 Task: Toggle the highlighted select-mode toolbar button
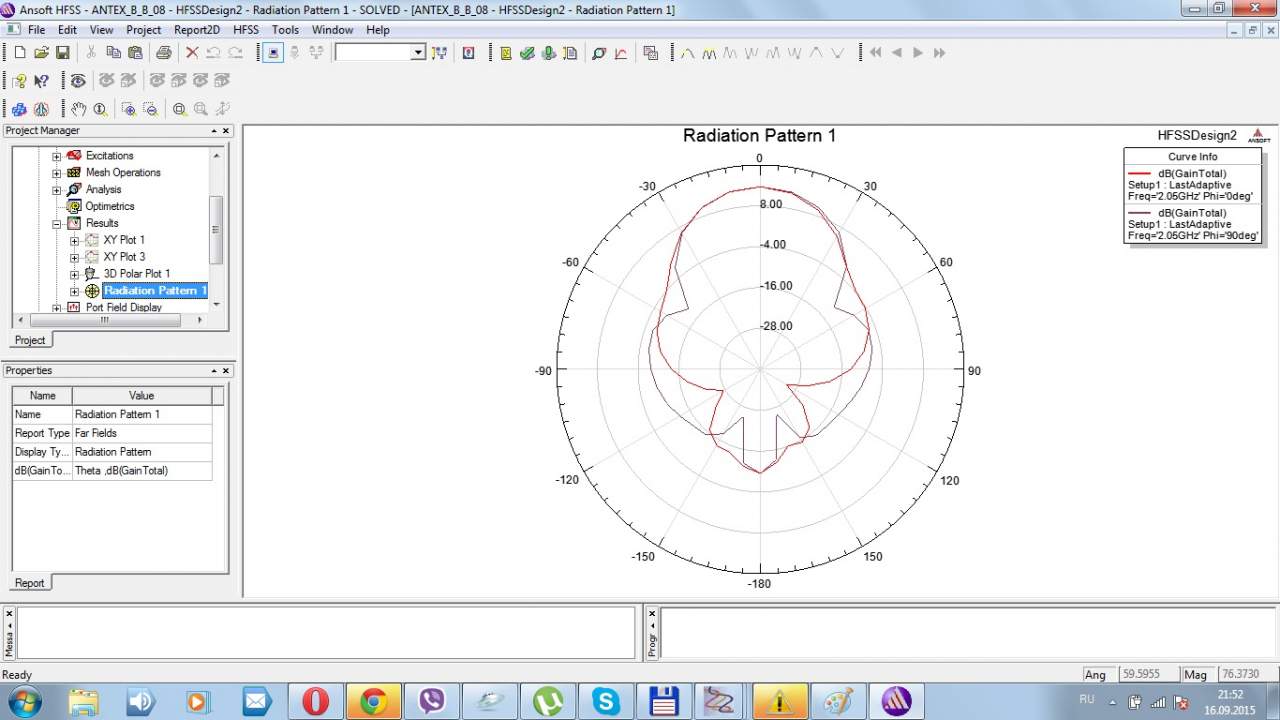(x=273, y=53)
